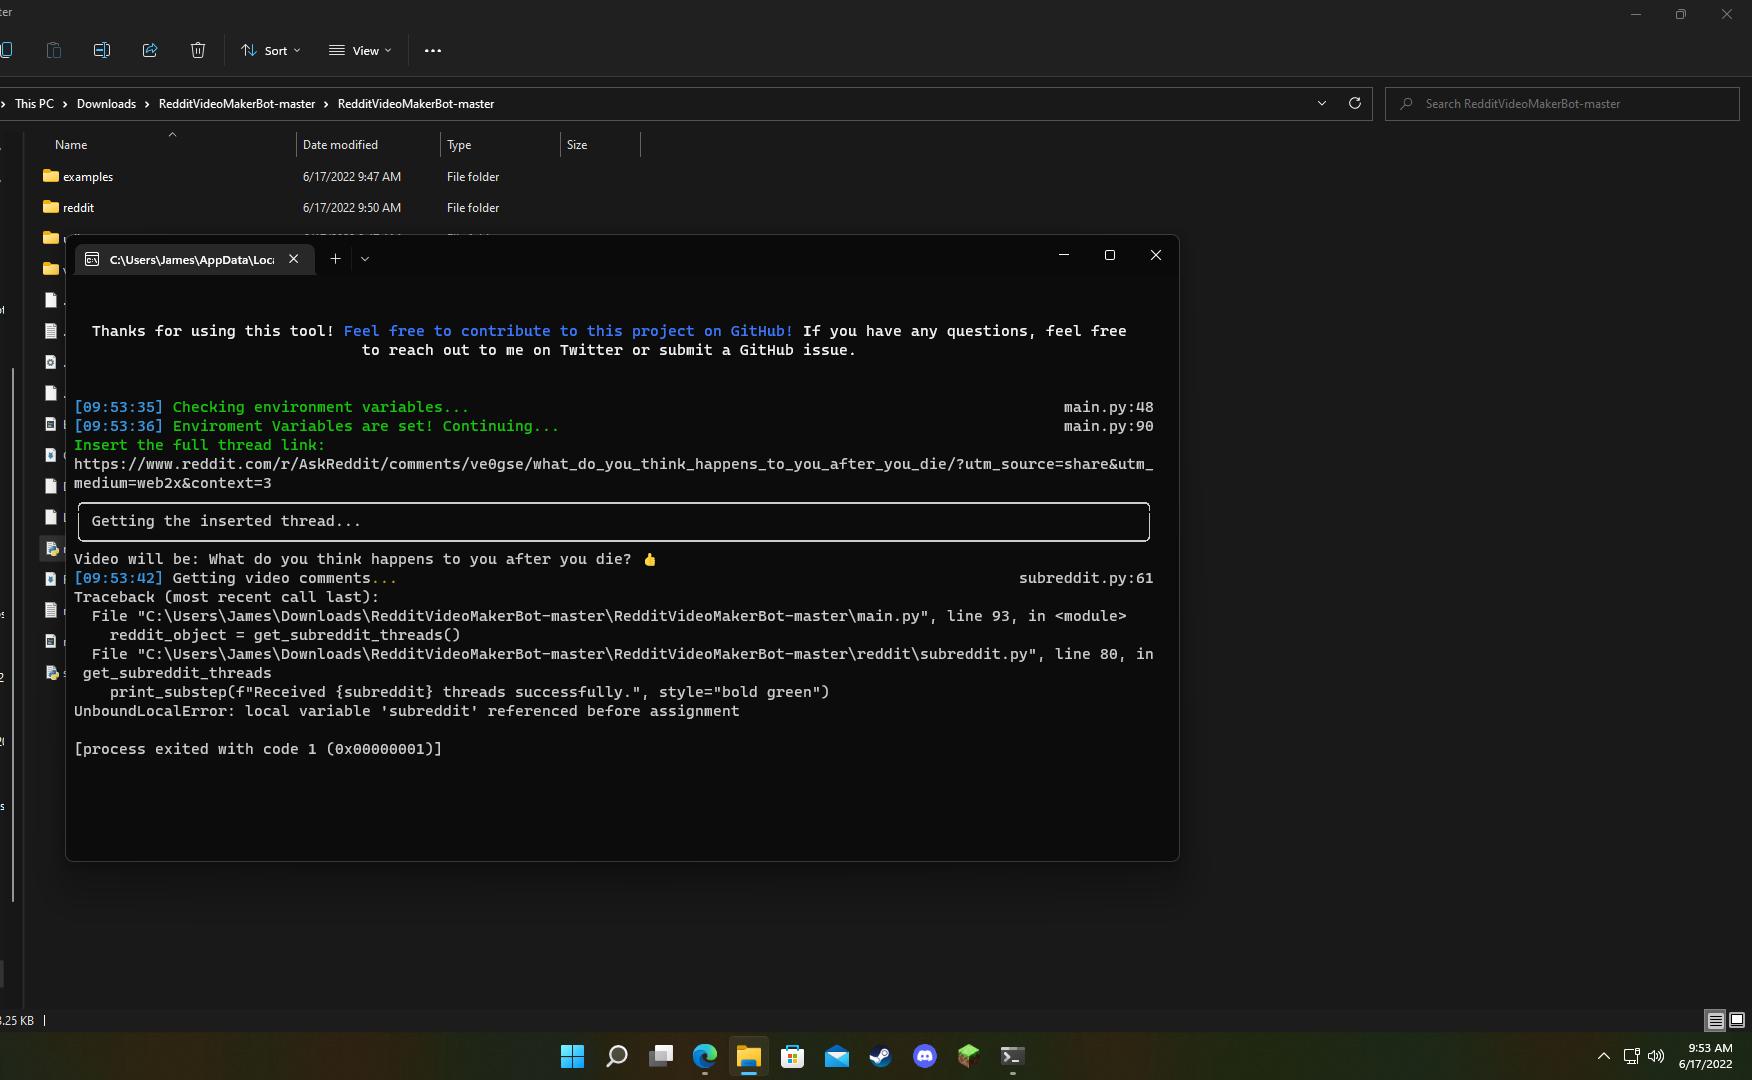Navigate to Downloads via the breadcrumb
The height and width of the screenshot is (1080, 1752).
pyautogui.click(x=106, y=103)
